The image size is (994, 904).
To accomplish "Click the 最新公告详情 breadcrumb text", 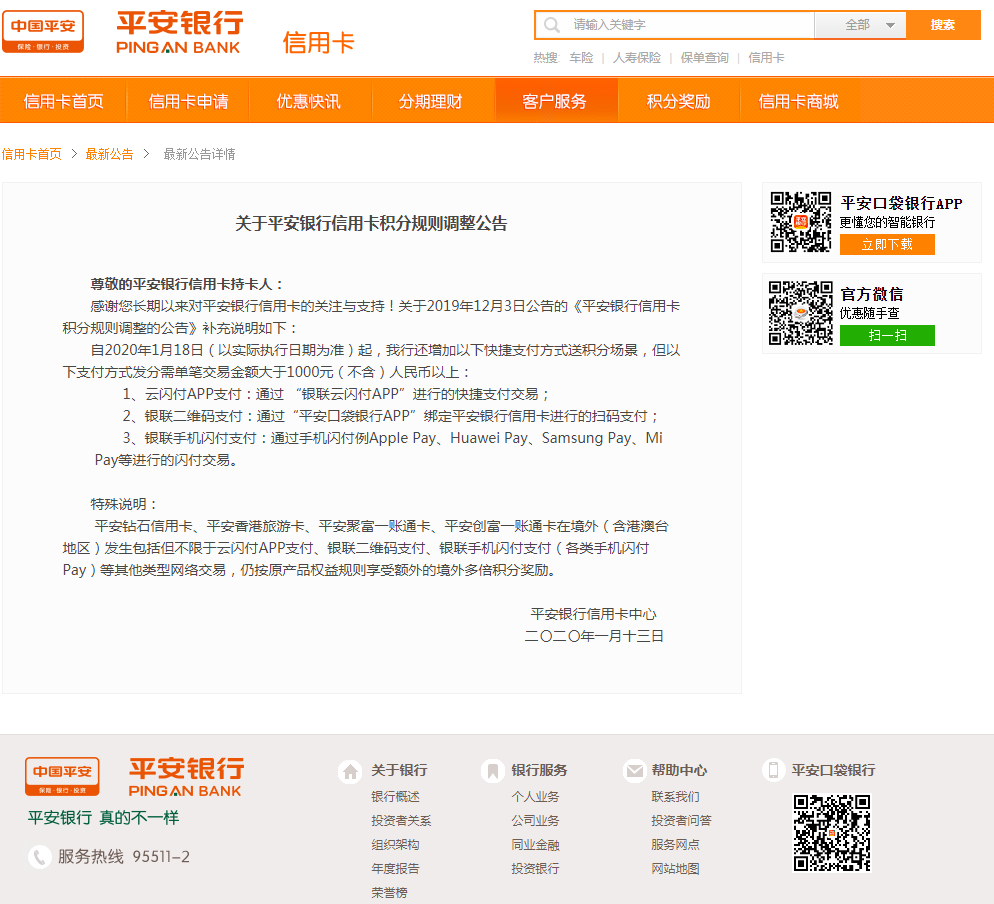I will click(200, 154).
